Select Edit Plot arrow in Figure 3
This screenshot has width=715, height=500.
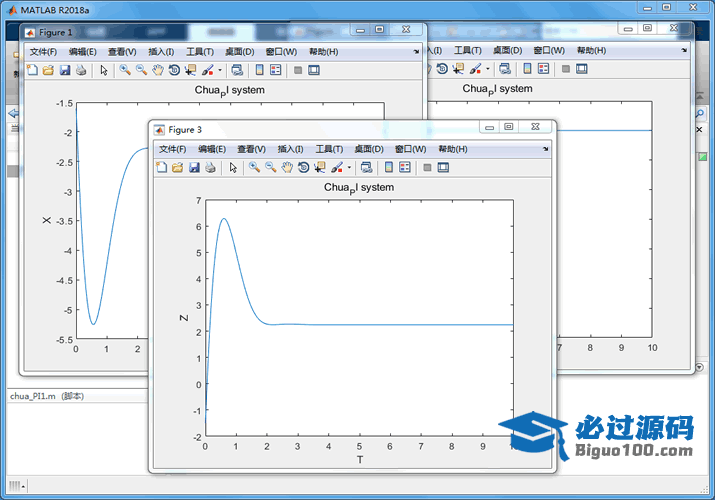[233, 167]
